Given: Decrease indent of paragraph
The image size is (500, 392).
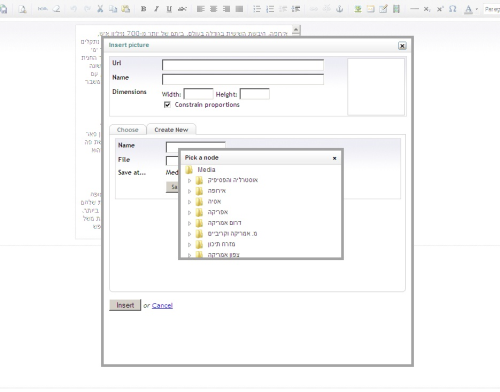Looking at the screenshot, I should click(283, 9).
